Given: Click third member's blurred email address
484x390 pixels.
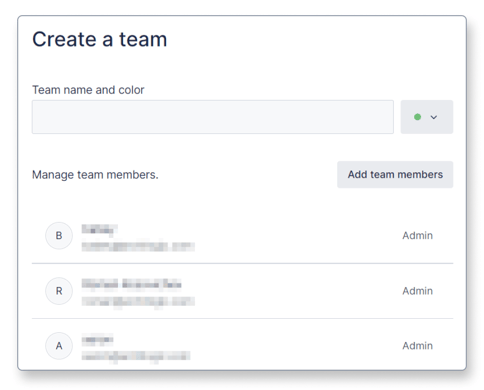Looking at the screenshot, I should (136, 356).
